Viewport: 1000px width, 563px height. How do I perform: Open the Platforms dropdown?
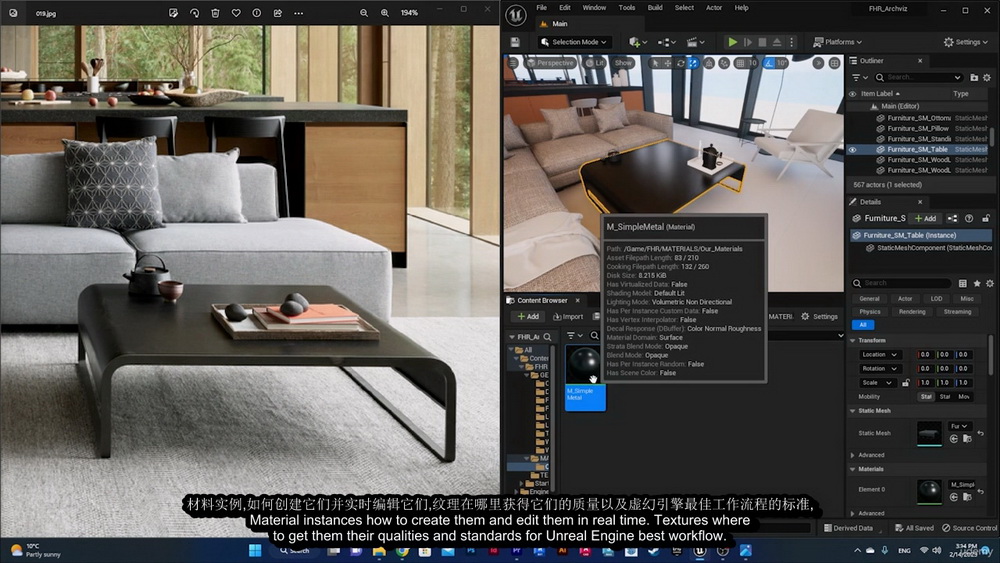(837, 42)
